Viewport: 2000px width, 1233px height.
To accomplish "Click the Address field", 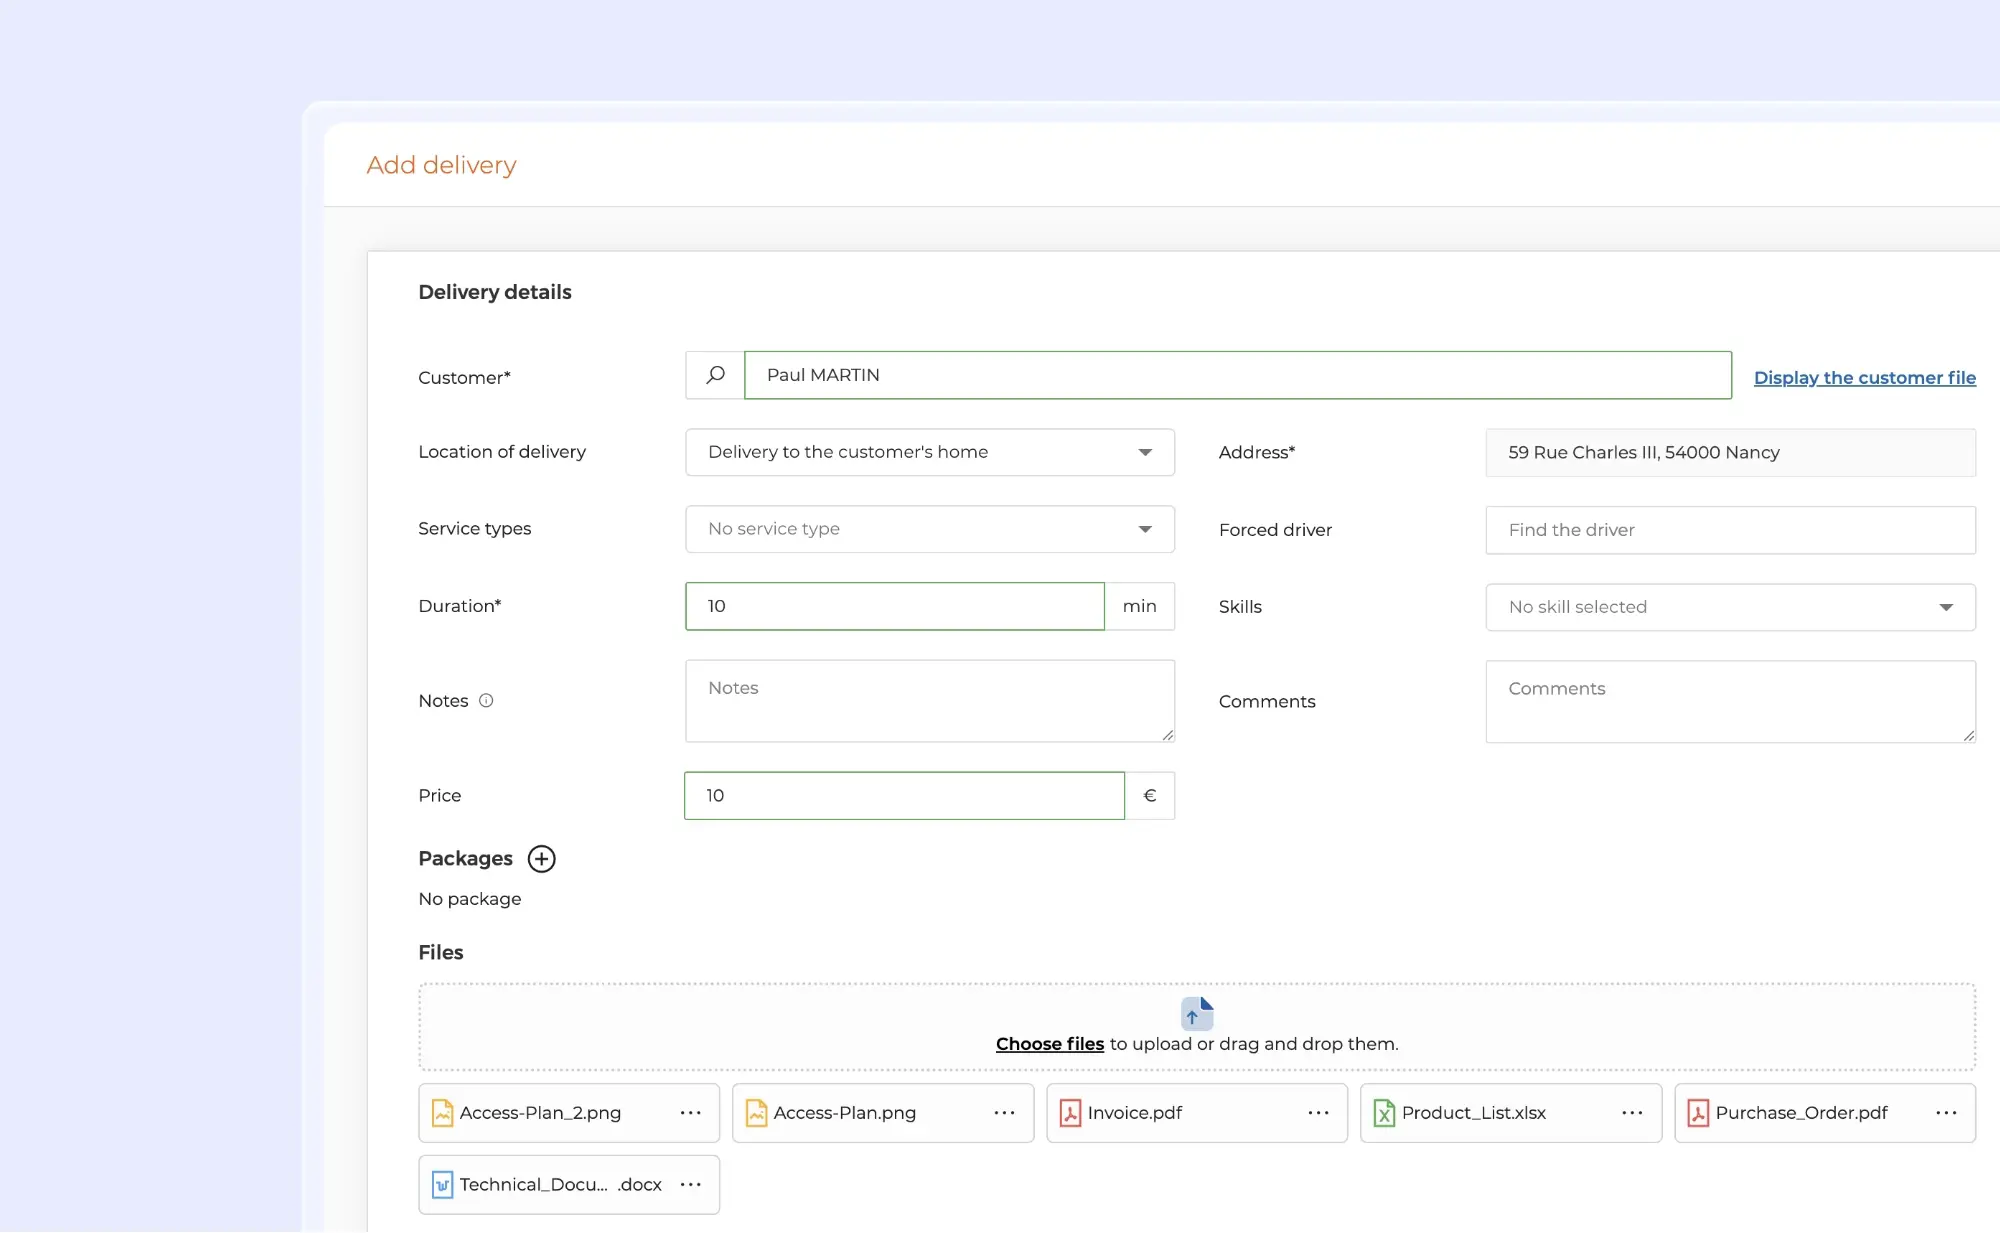I will click(1731, 453).
